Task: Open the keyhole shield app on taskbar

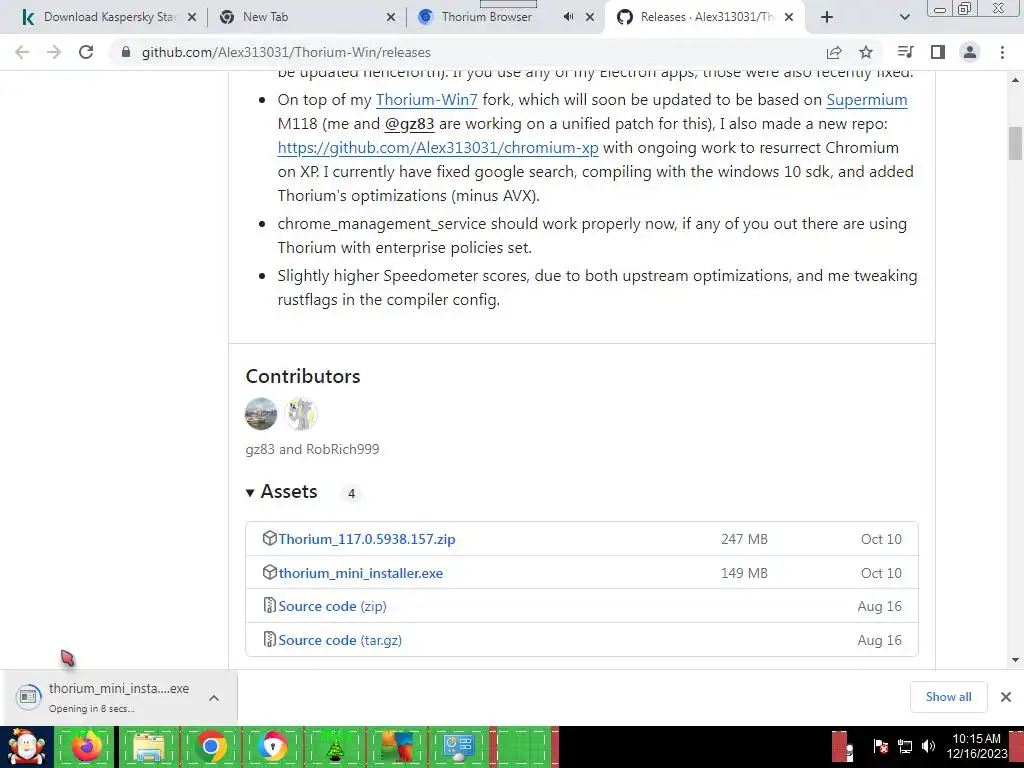Action: [273, 746]
